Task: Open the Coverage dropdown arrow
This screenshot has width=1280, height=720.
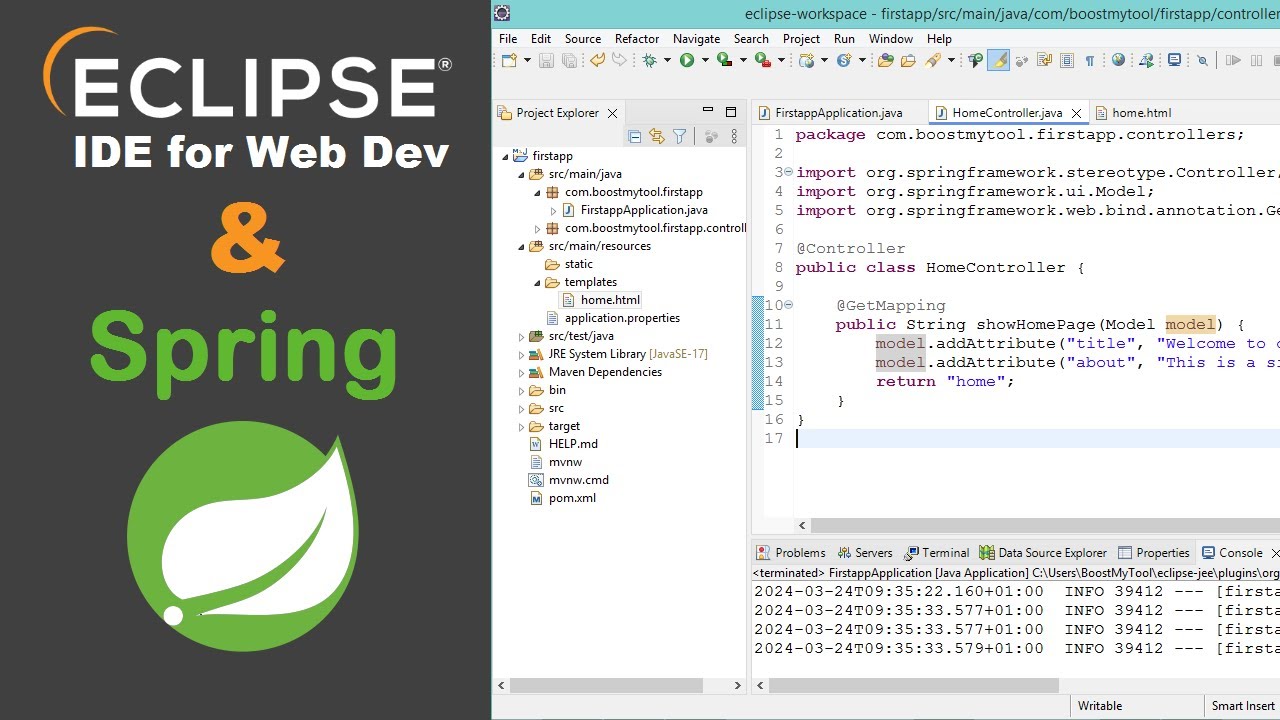Action: (x=743, y=61)
